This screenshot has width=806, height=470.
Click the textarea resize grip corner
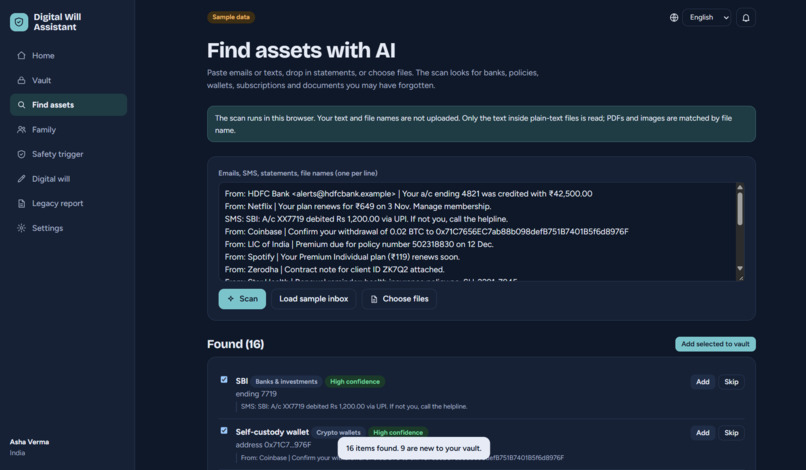(740, 278)
